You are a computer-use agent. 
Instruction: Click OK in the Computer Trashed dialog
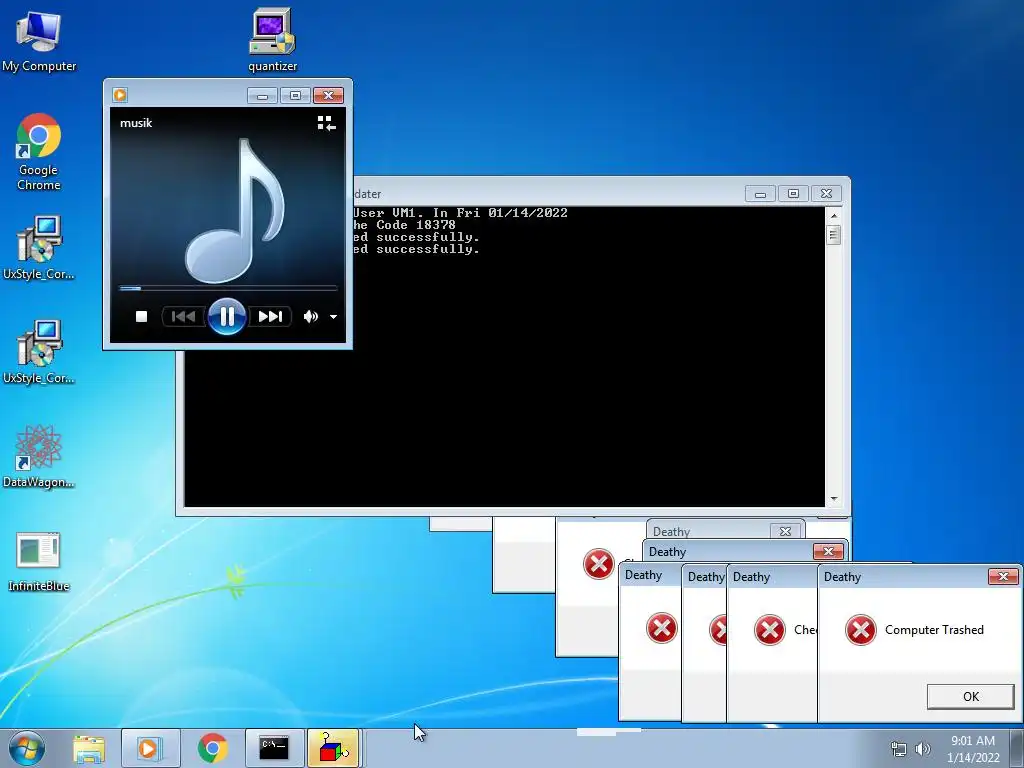[970, 696]
